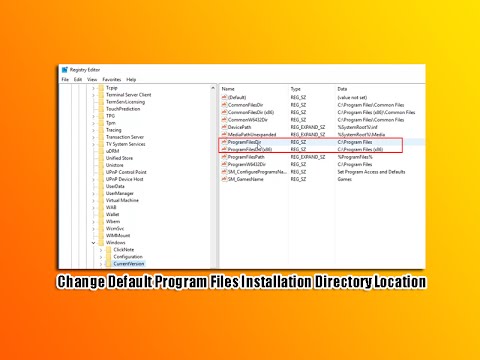Click the value icon of SM_ConfigureProgramsNa...
Viewport: 480px width, 360px height.
pos(224,172)
